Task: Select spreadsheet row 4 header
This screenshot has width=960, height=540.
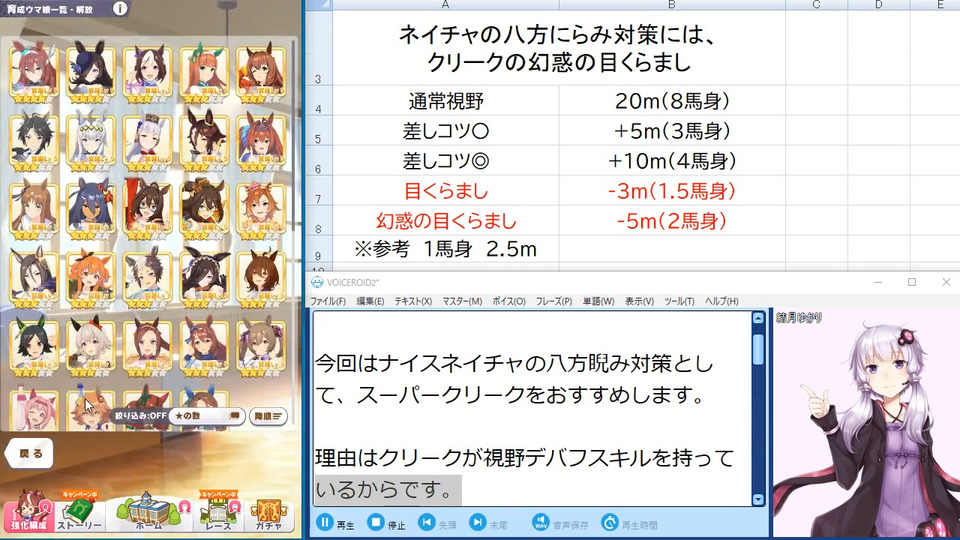Action: (318, 100)
